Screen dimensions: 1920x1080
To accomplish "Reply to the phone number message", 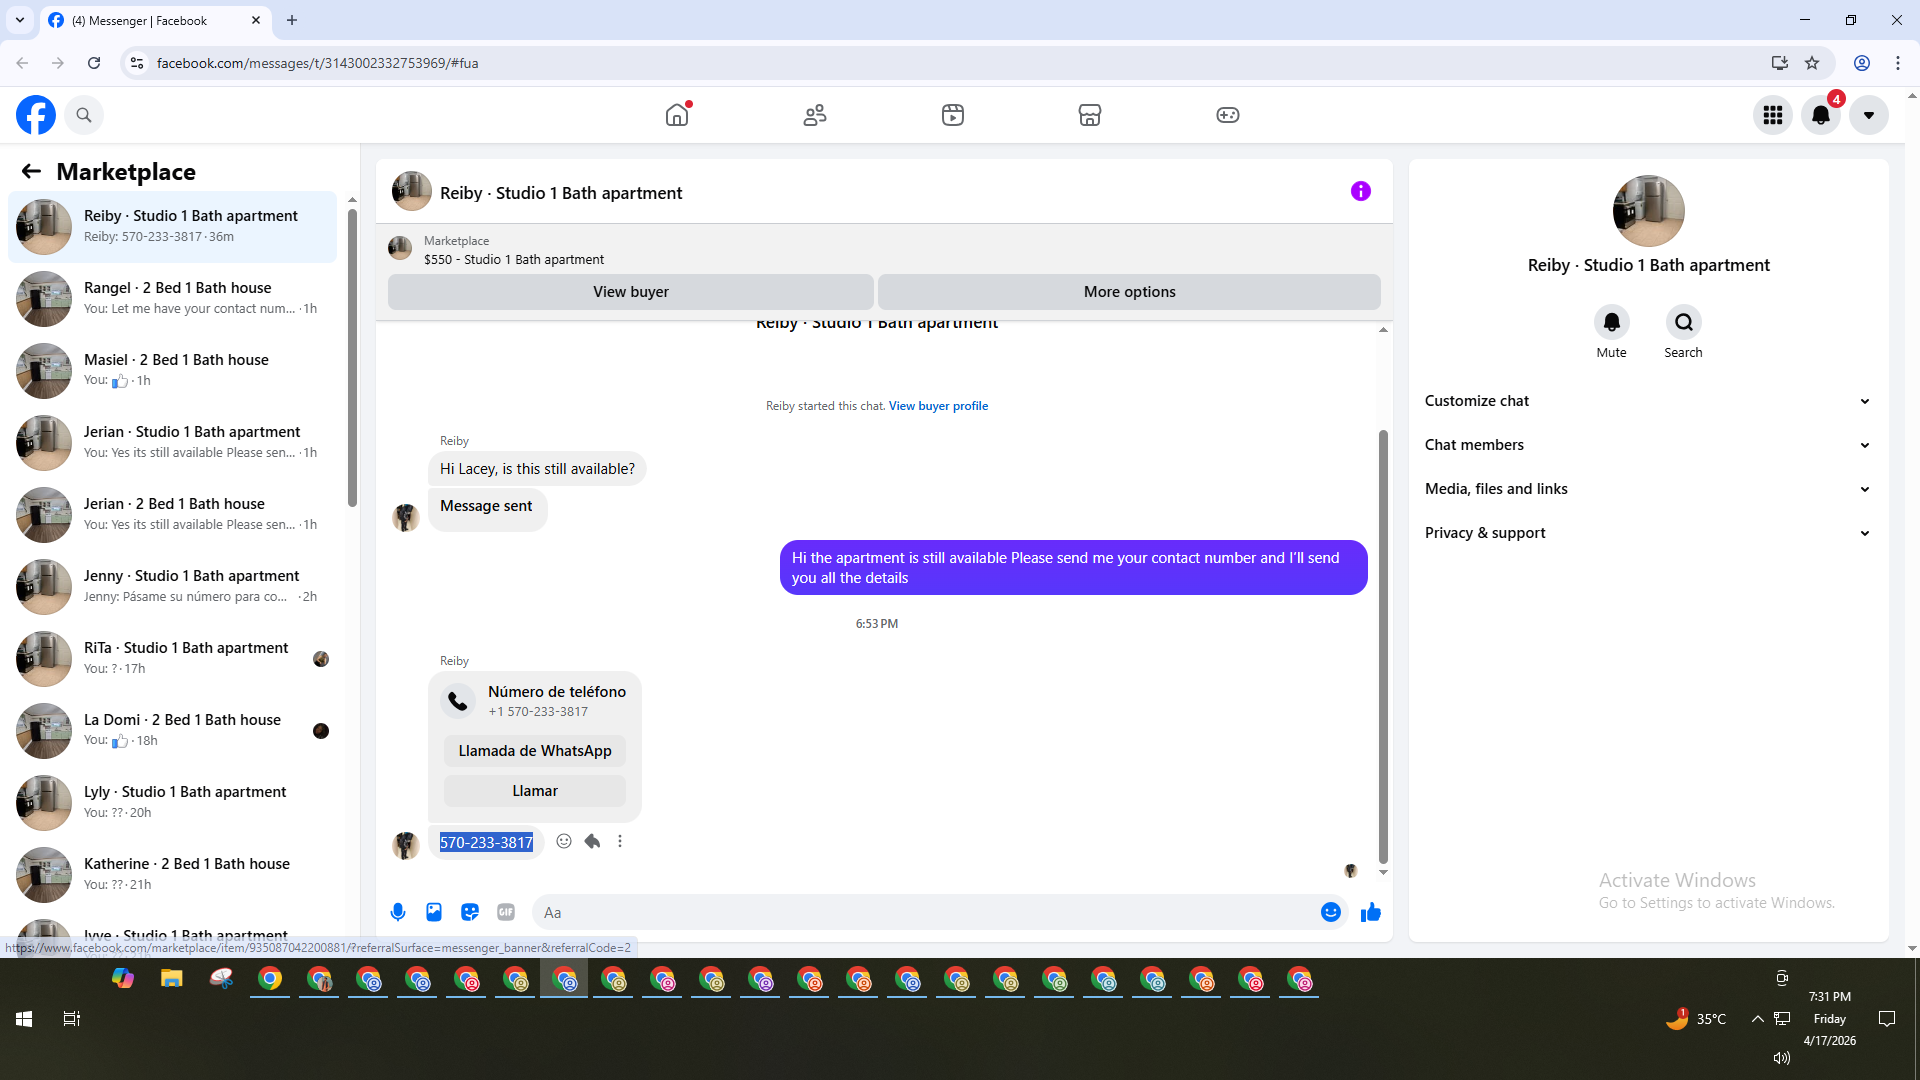I will (592, 841).
